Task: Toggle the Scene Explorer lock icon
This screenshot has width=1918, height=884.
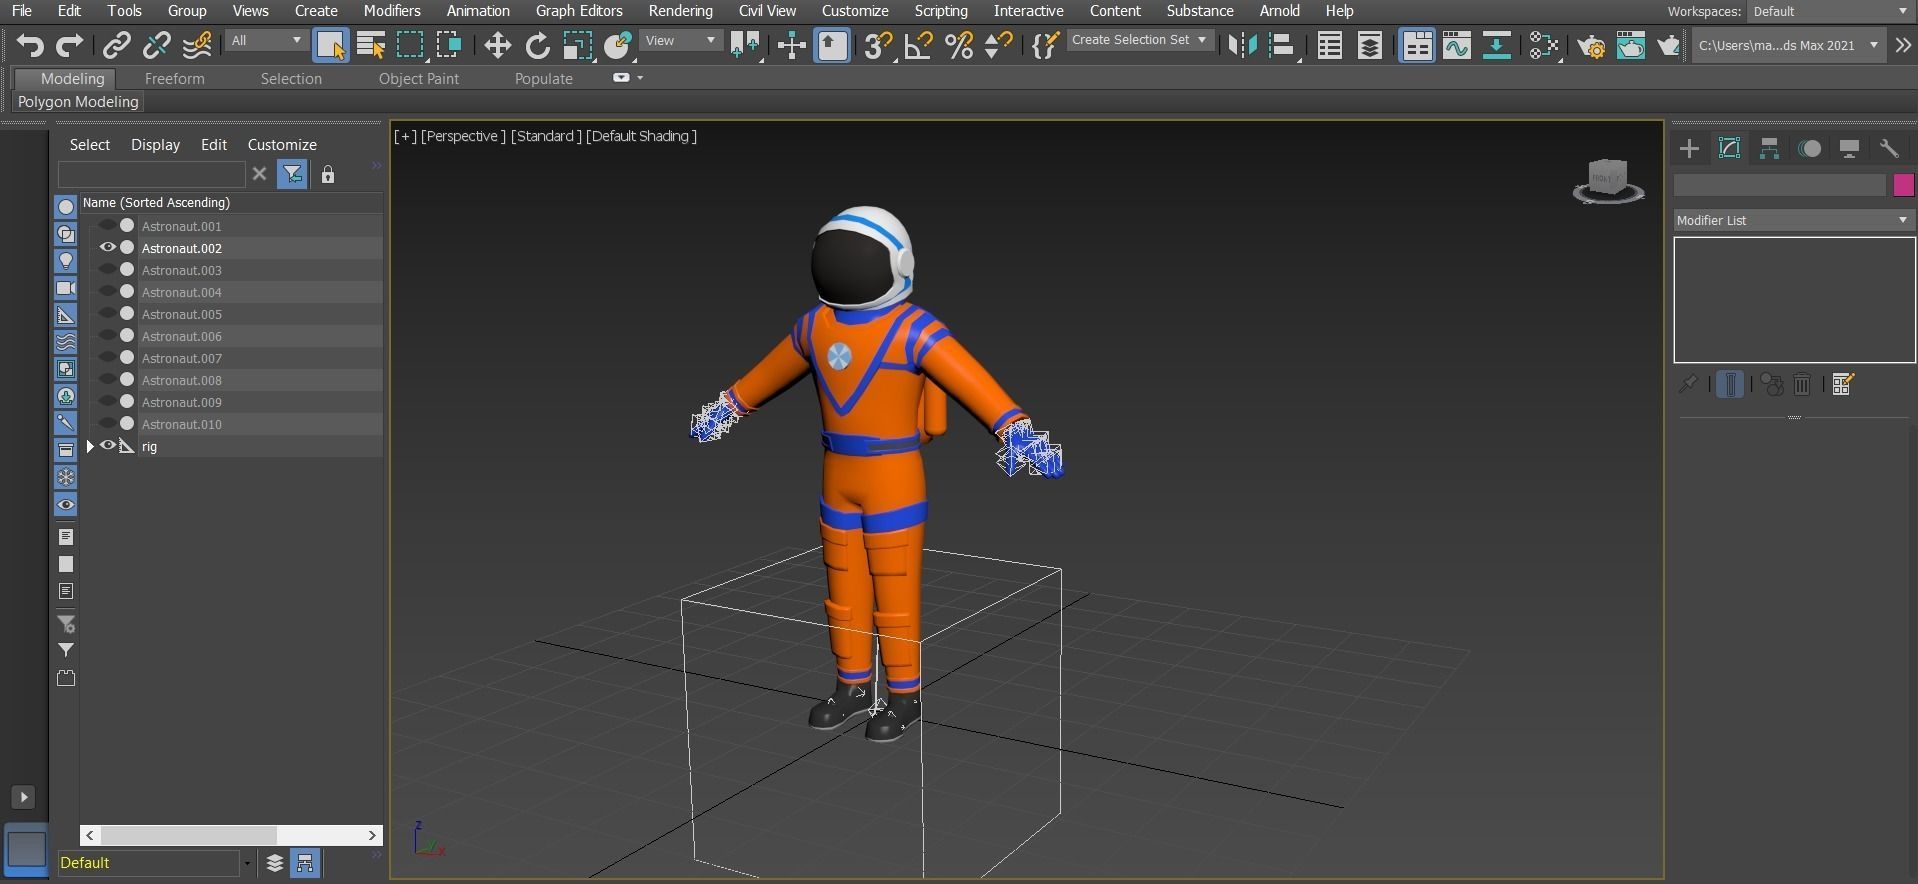Action: point(328,175)
